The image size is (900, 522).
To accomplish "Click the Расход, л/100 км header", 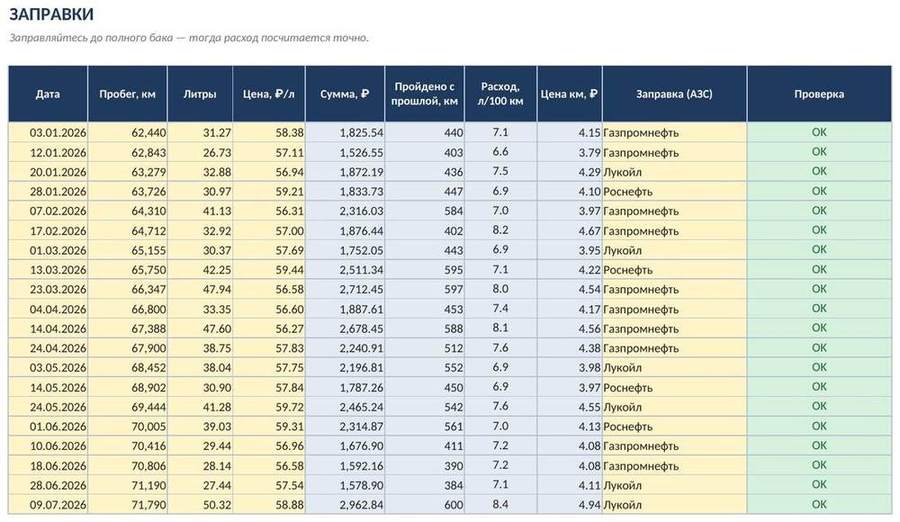I will click(x=501, y=94).
